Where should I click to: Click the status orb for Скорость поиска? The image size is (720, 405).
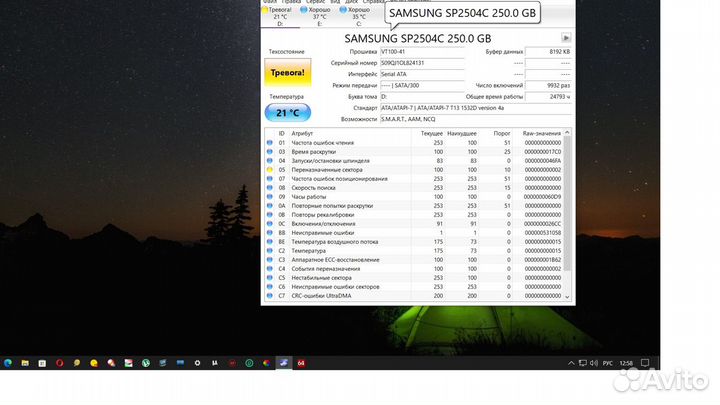270,188
